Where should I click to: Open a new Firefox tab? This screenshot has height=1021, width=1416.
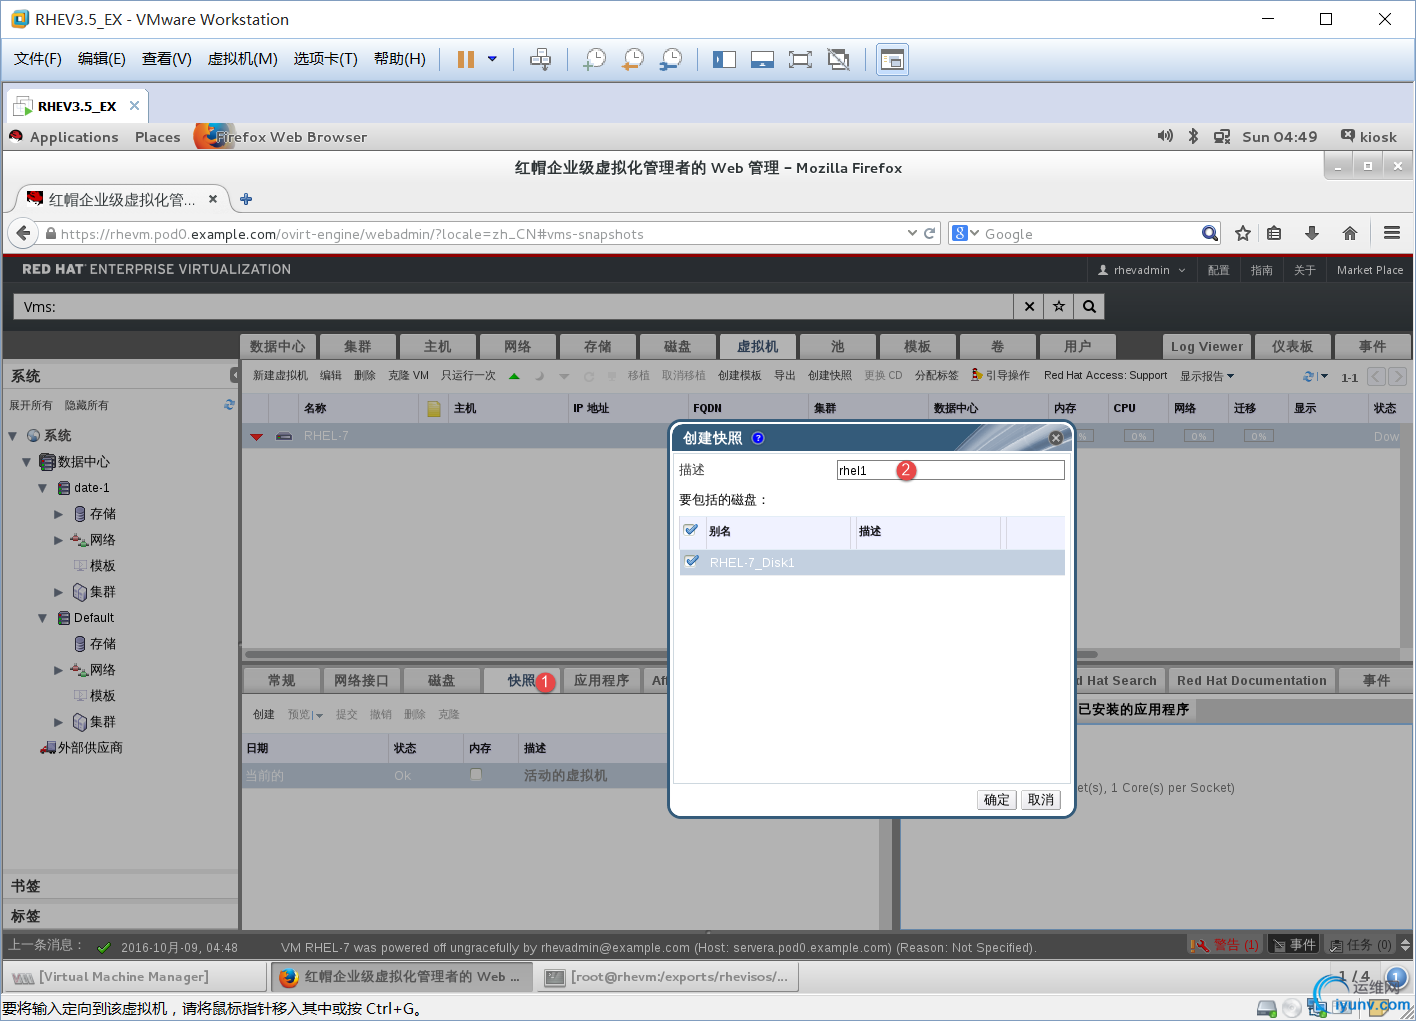pos(246,199)
